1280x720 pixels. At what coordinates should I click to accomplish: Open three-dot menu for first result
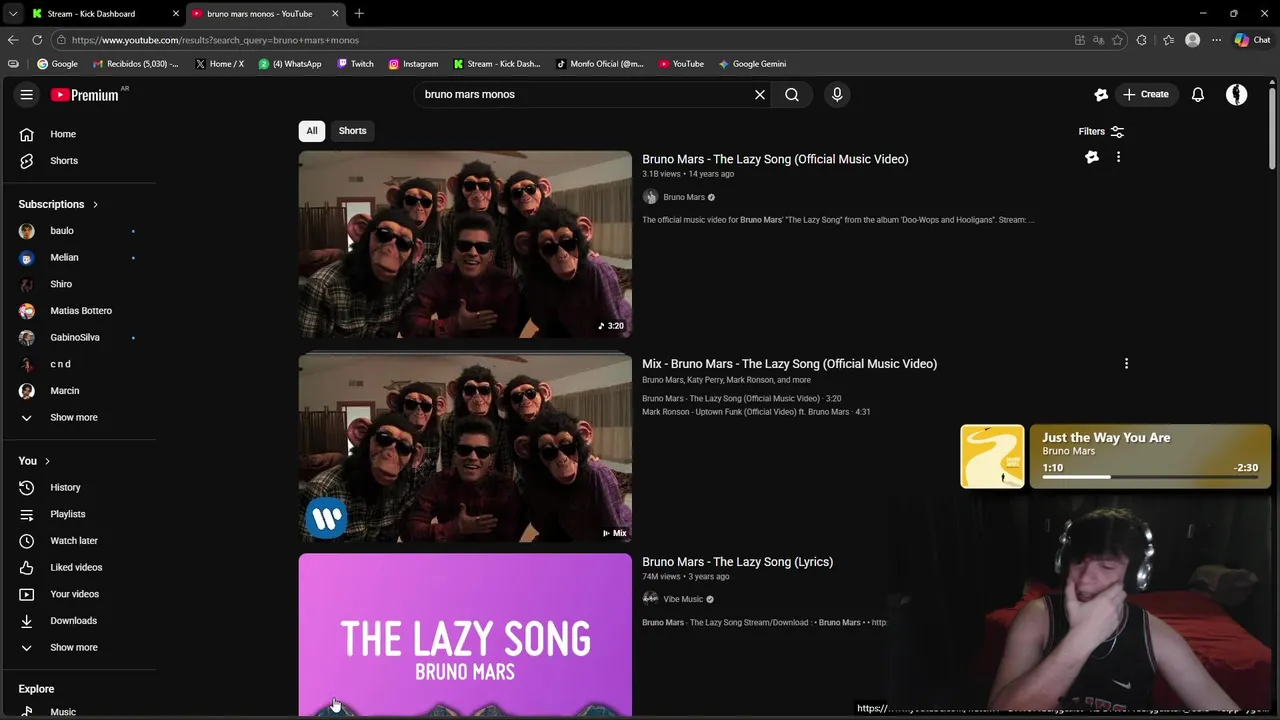coord(1118,157)
